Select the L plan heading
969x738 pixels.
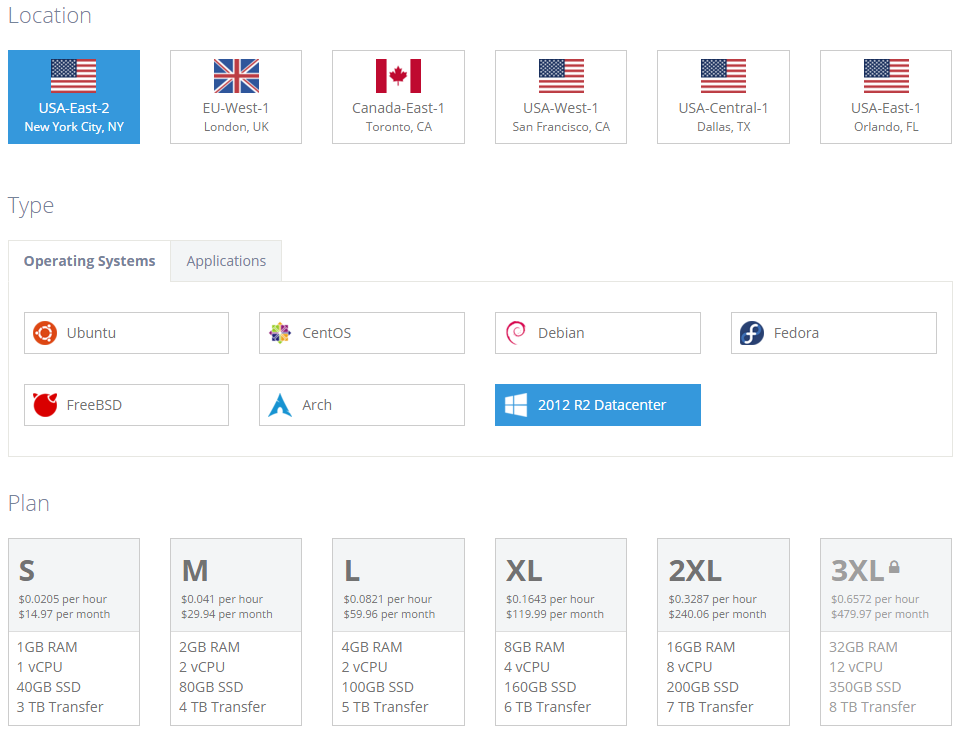[x=352, y=570]
